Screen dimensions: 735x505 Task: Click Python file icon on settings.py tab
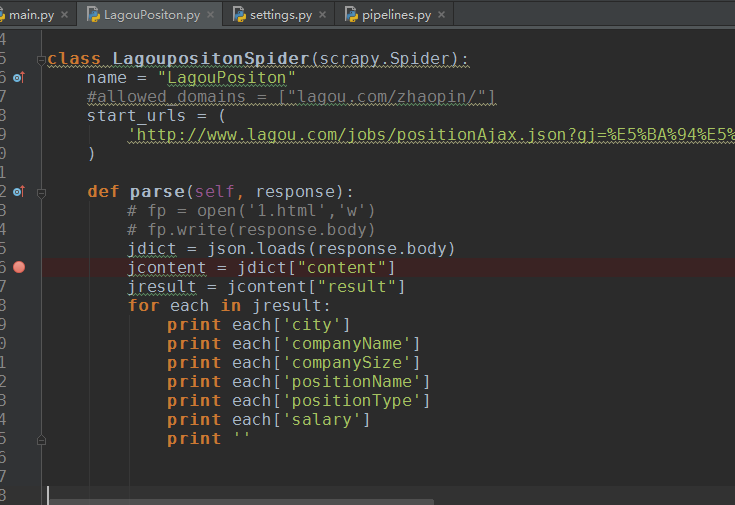(x=239, y=15)
